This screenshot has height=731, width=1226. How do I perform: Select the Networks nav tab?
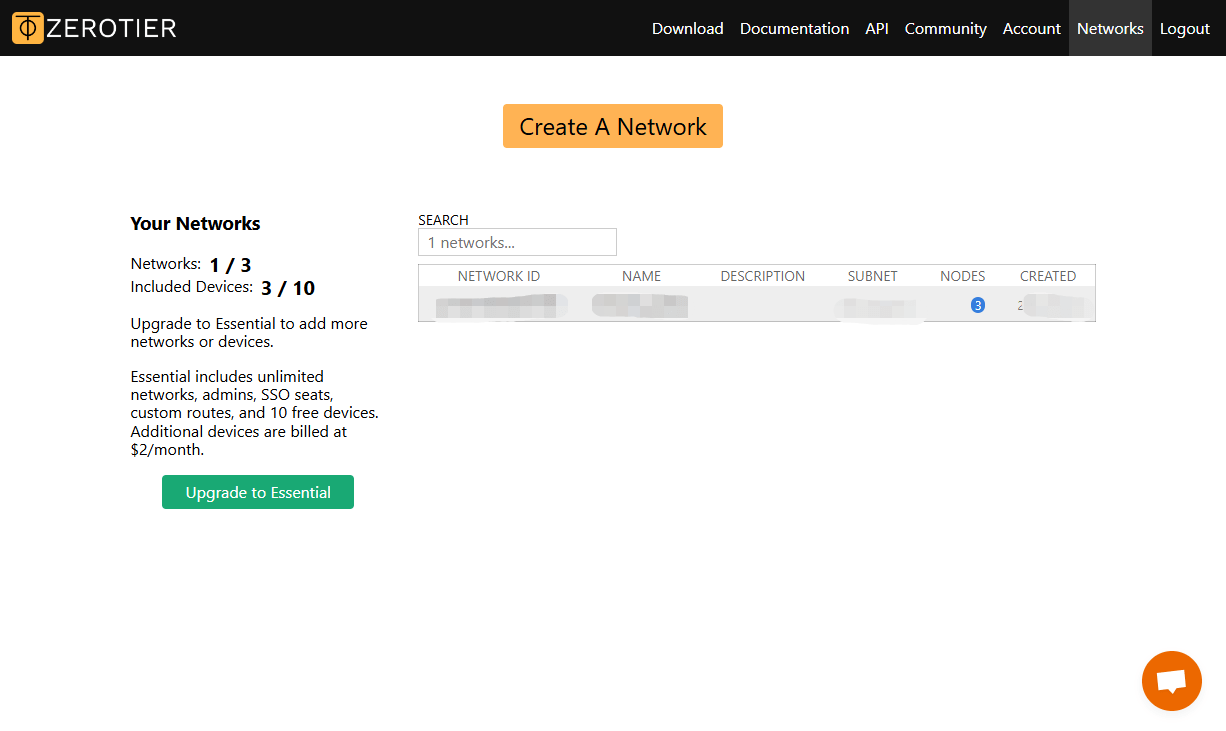(1110, 28)
